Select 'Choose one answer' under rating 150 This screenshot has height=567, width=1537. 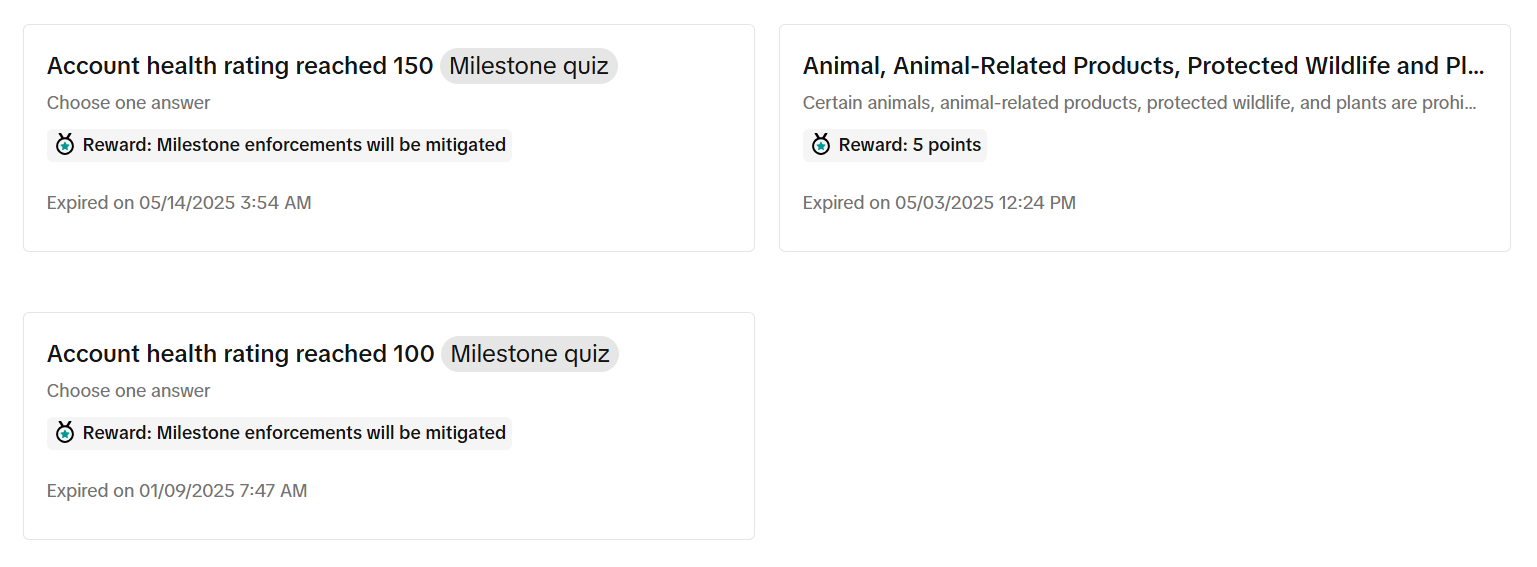coord(128,103)
